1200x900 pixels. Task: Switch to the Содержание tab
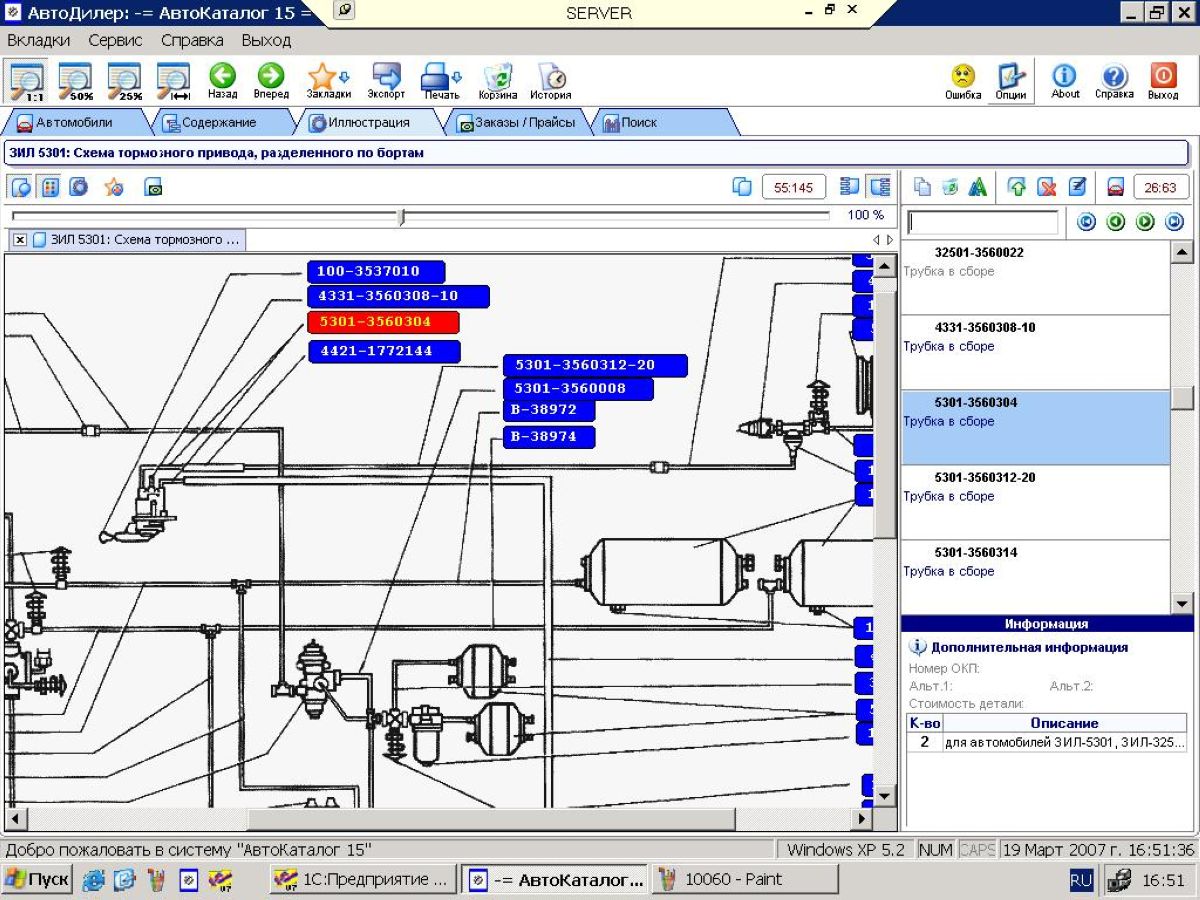218,123
